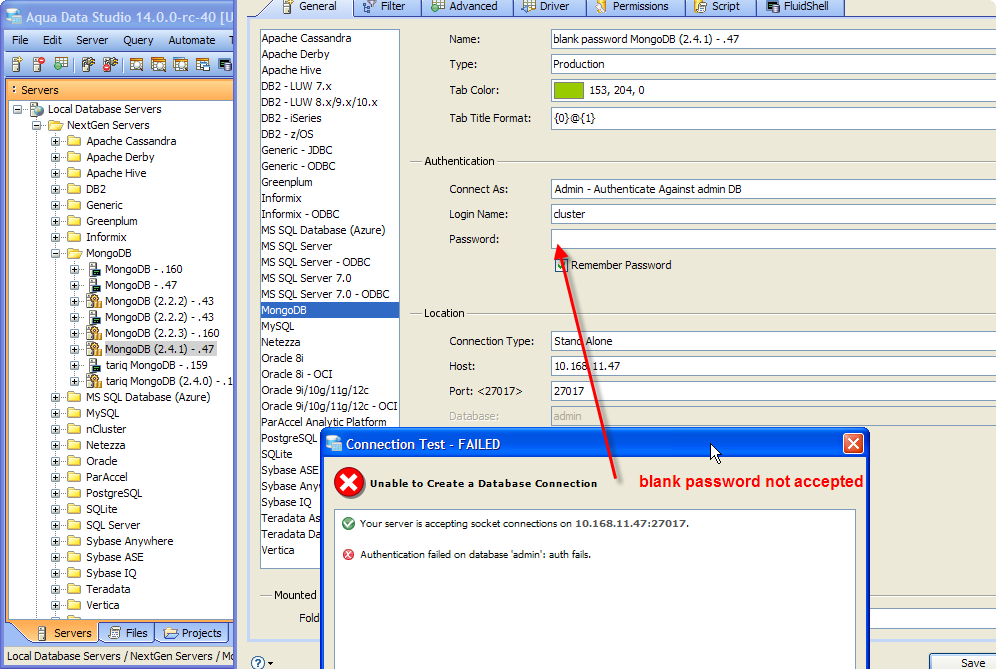The height and width of the screenshot is (669, 996).
Task: Collapse the MongoDB folder in tree
Action: tap(56, 253)
